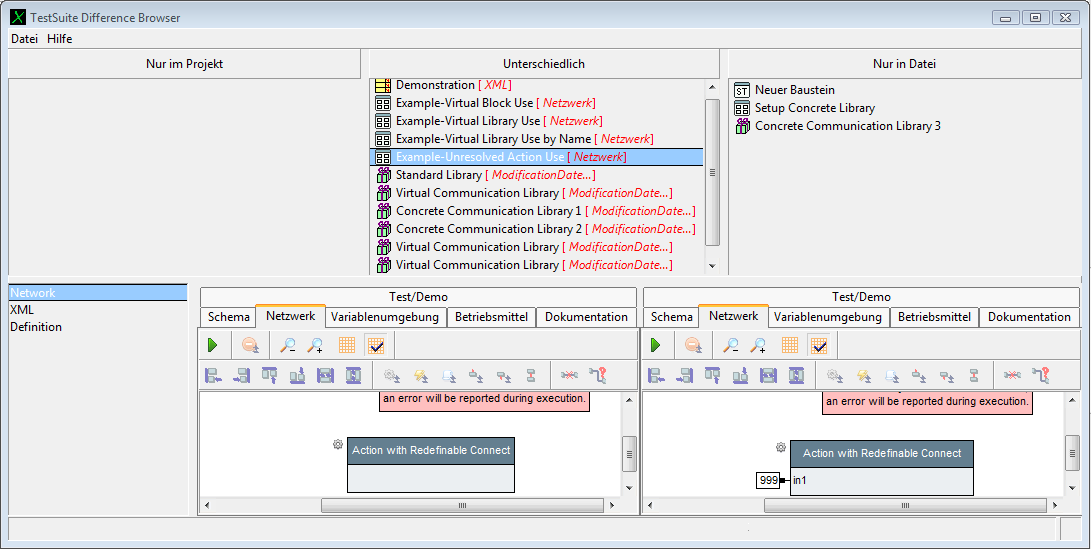Open the Datei menu
Screen dimensions: 1091x549
click(24, 39)
